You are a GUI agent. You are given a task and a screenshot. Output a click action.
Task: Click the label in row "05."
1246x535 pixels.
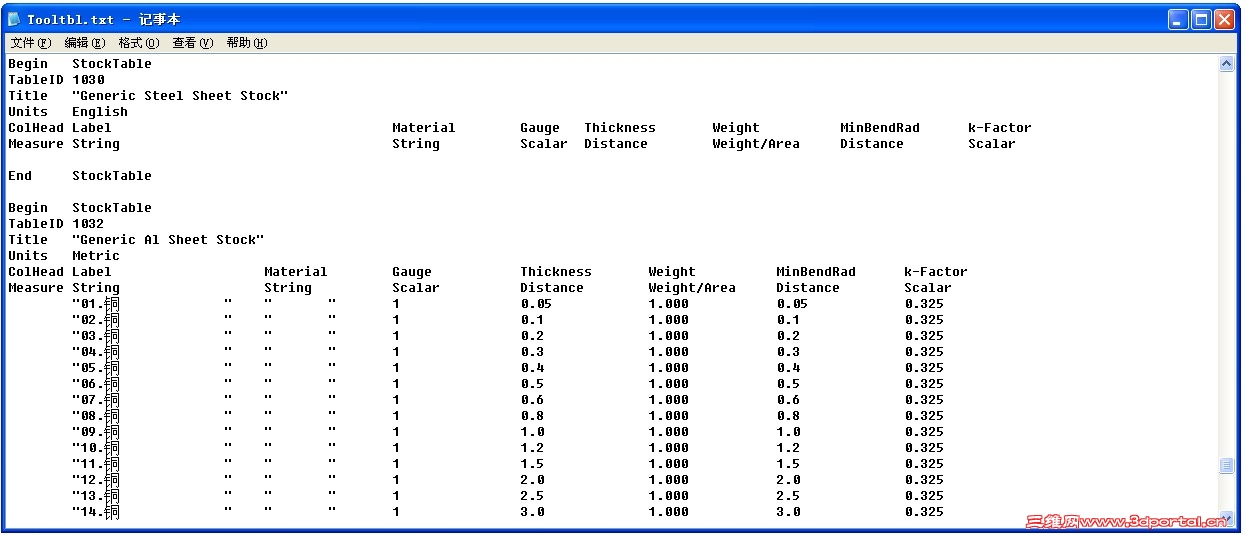click(x=96, y=368)
